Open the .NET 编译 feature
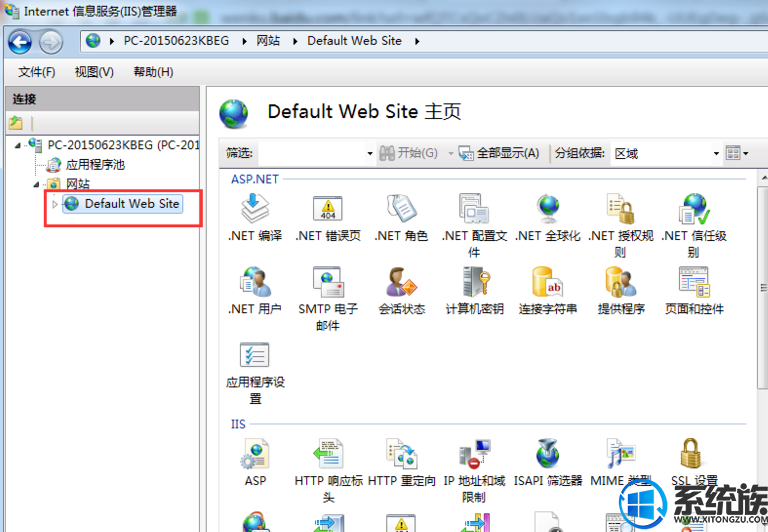 click(255, 218)
